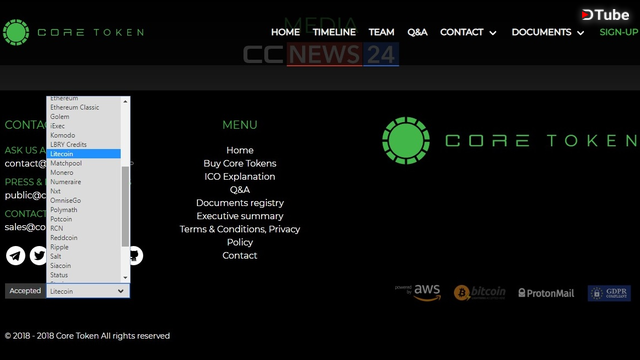Viewport: 640px width, 360px height.
Task: Open the Telegram social icon
Action: pyautogui.click(x=16, y=256)
